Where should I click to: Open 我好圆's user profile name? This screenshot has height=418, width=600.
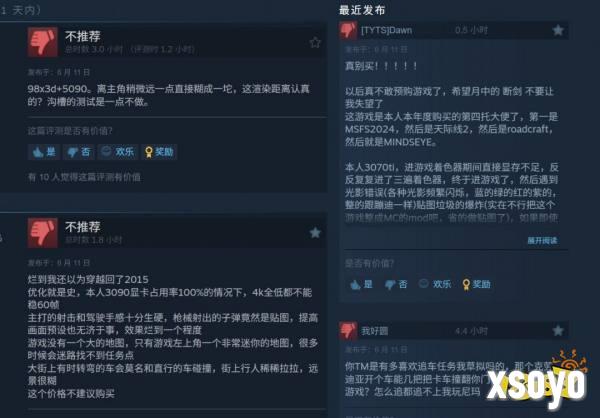point(375,331)
